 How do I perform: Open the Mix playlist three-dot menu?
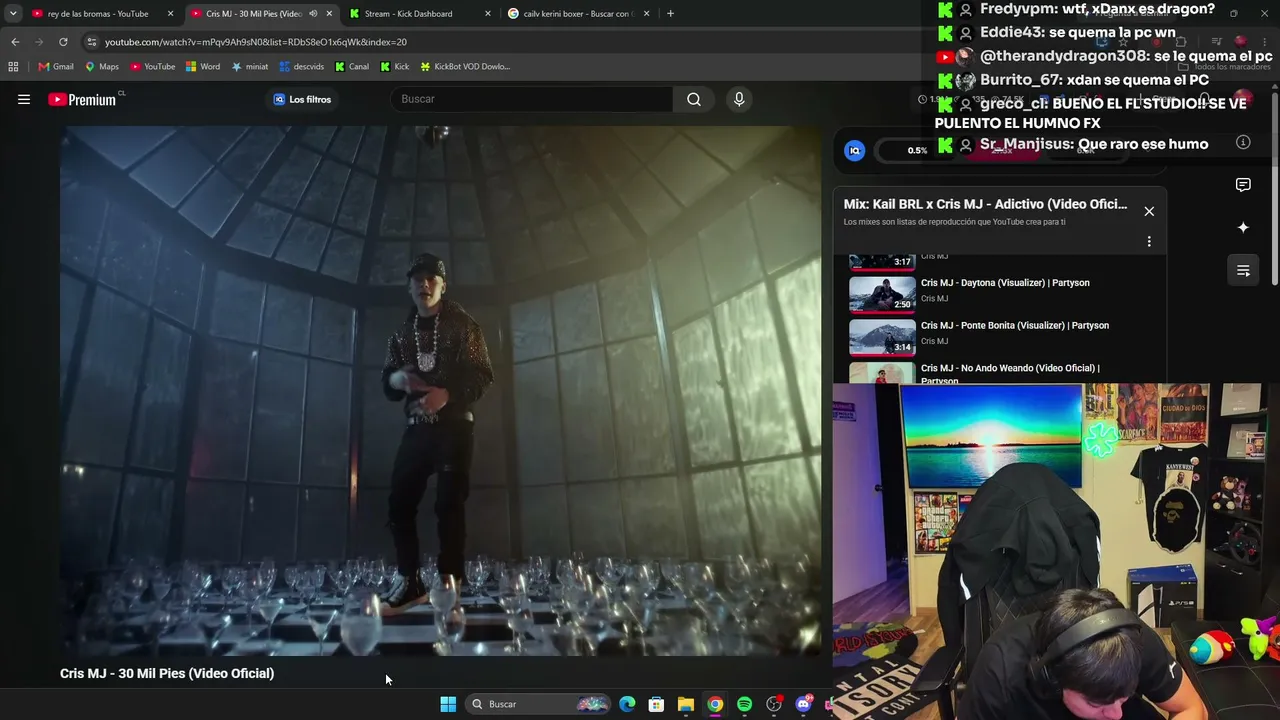pyautogui.click(x=1149, y=241)
